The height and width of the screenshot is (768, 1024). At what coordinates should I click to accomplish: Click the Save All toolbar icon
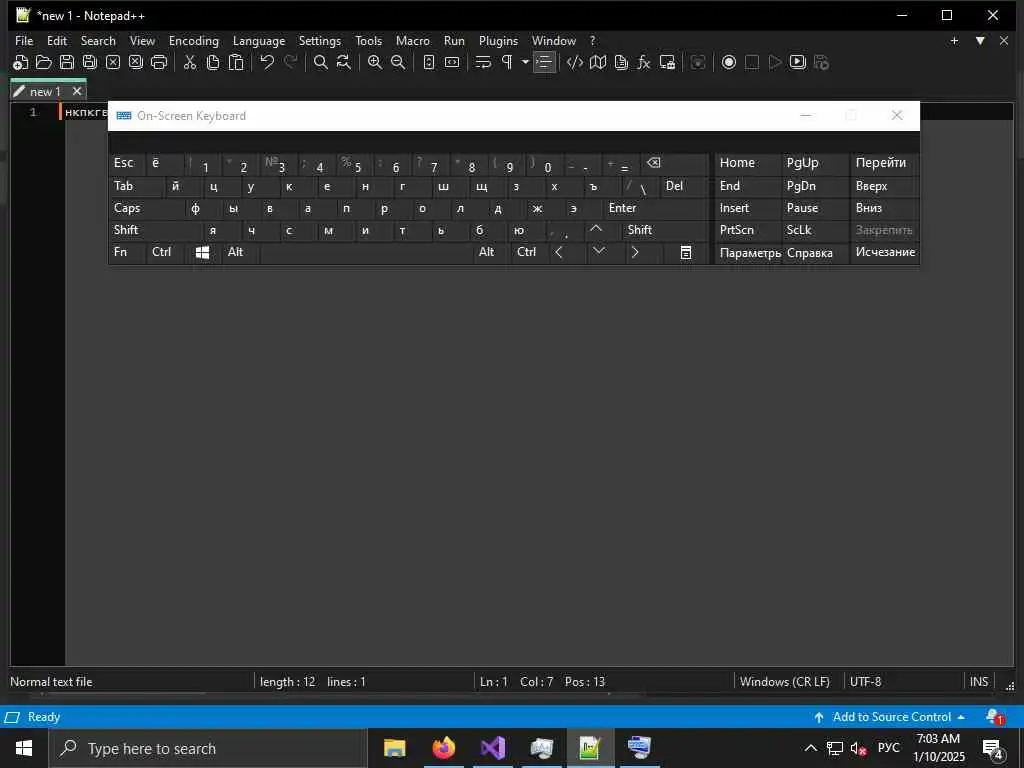(x=89, y=63)
